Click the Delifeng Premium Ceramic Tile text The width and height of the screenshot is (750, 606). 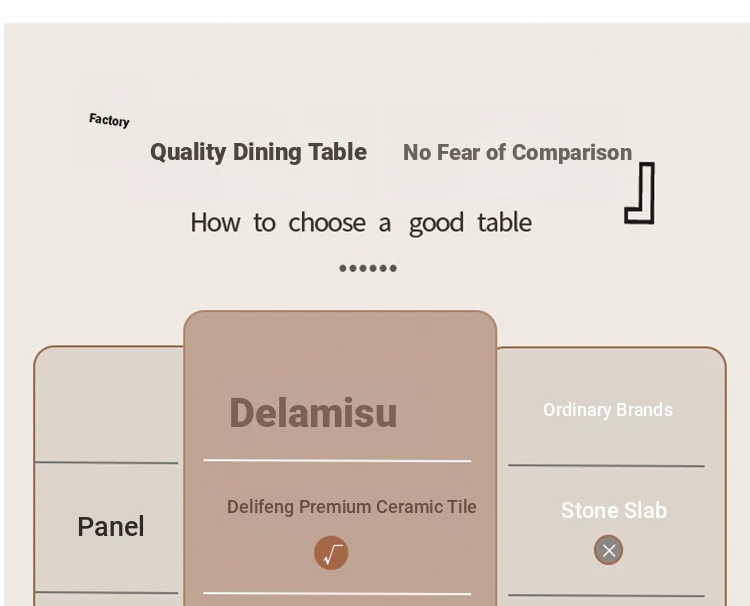352,507
